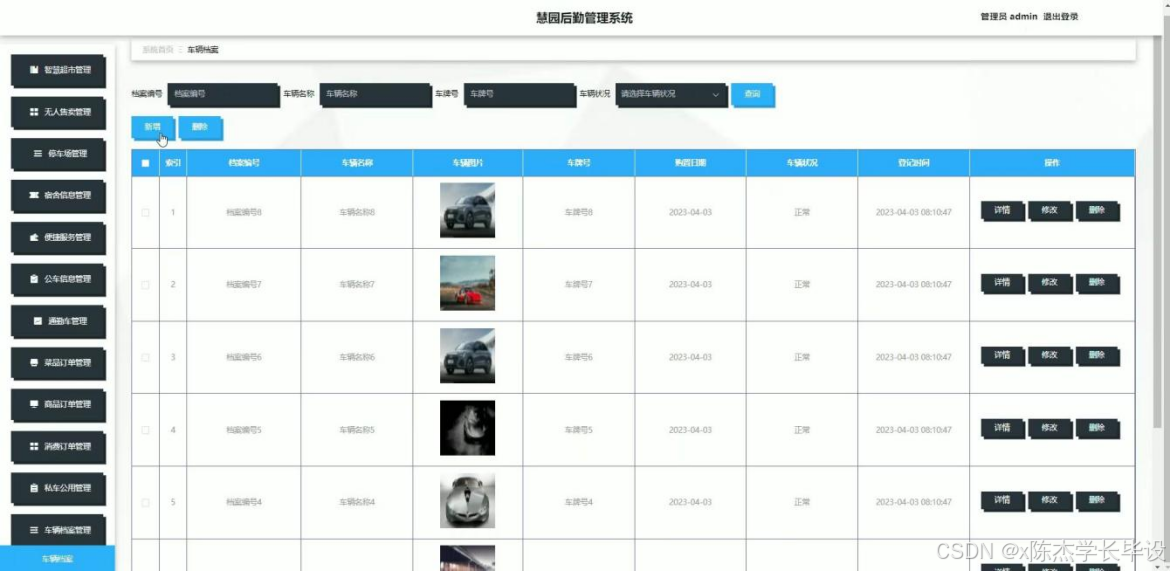This screenshot has width=1170, height=571.
Task: Check the checkbox for row 5
Action: (x=146, y=502)
